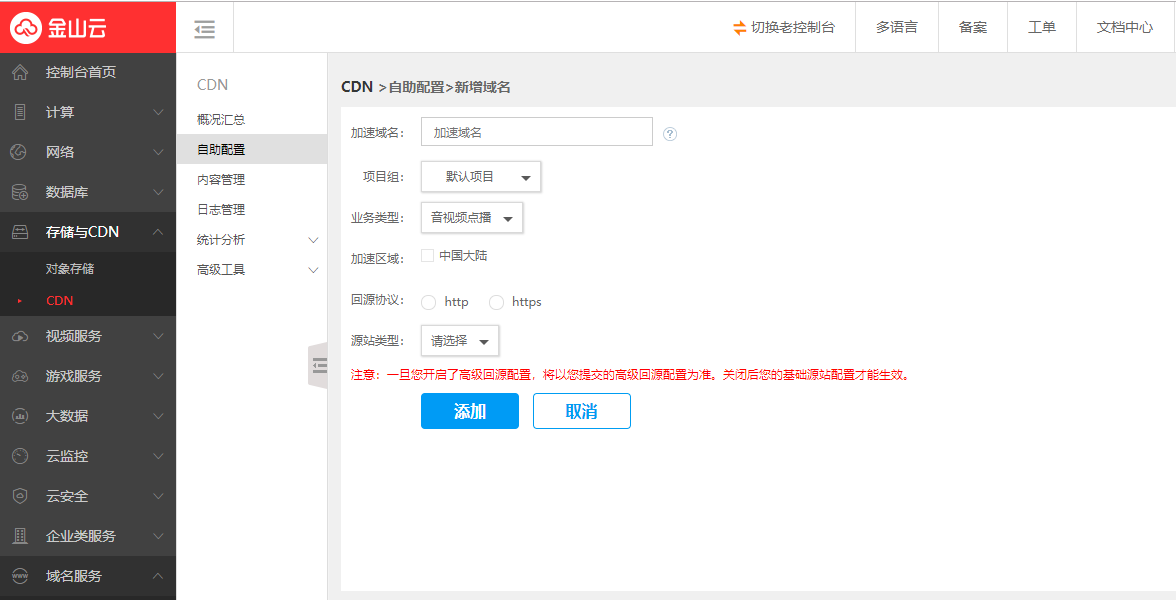Click the orange switch arrows icon
This screenshot has width=1176, height=600.
tap(740, 28)
